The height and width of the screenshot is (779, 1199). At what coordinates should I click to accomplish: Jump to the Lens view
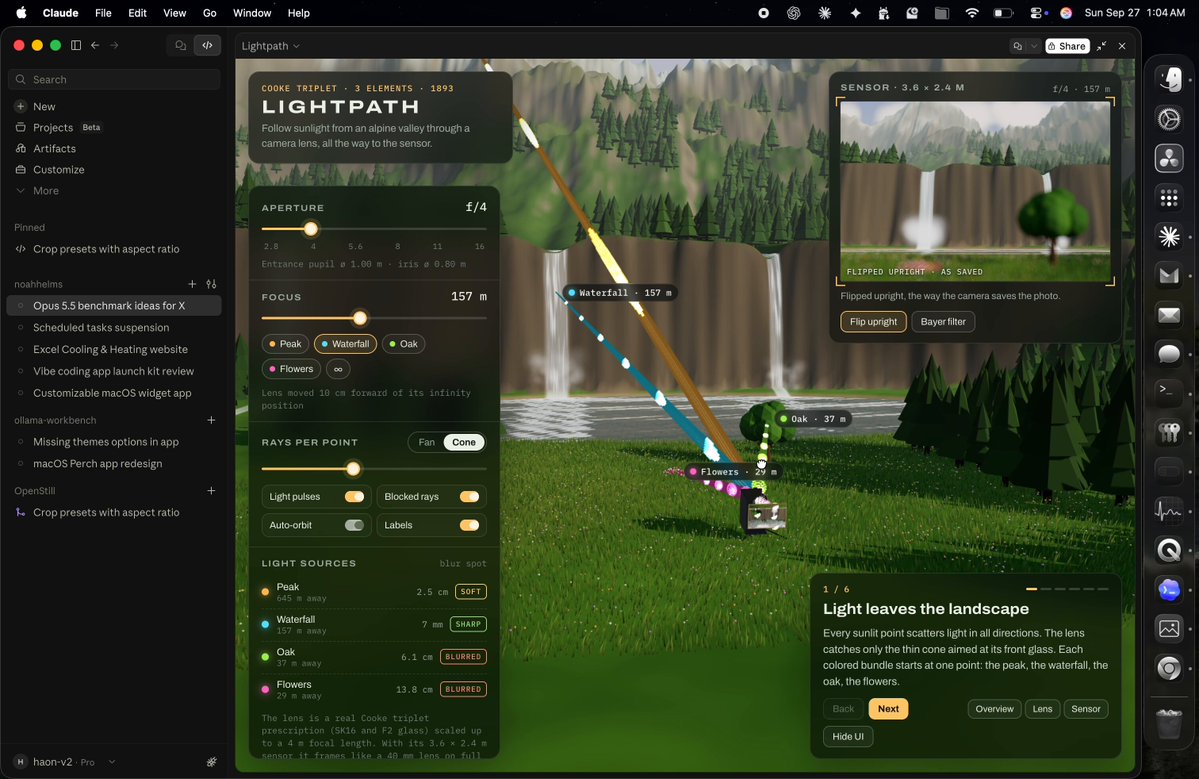tap(1042, 709)
